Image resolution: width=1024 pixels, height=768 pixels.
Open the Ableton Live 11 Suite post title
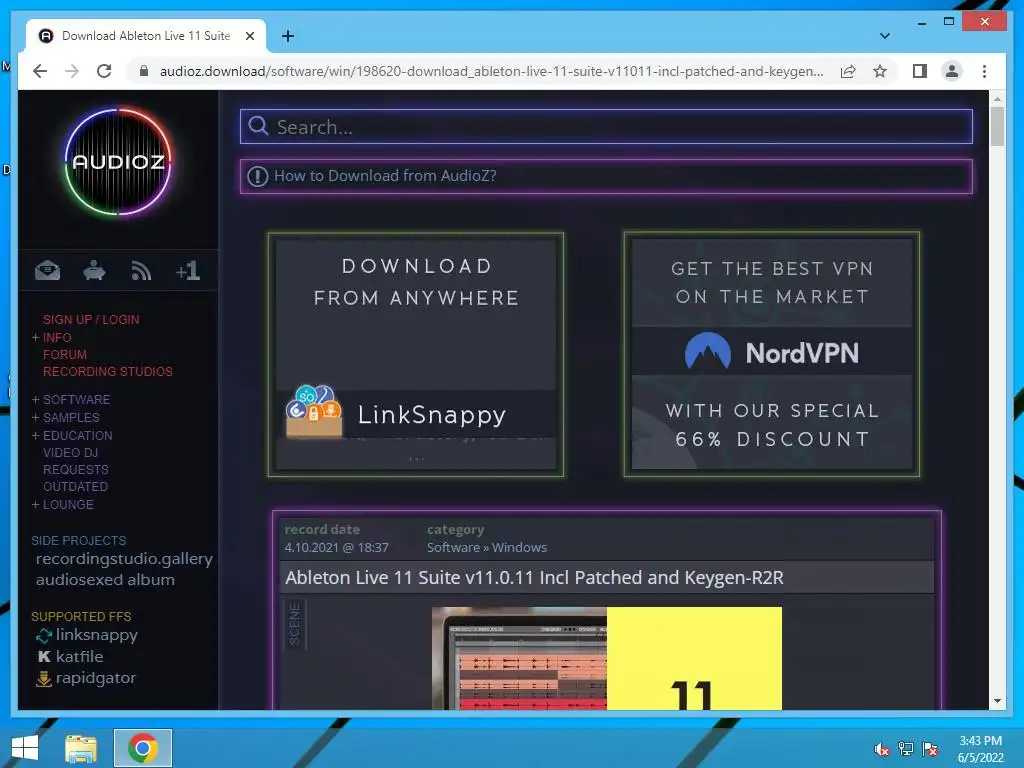[x=534, y=577]
